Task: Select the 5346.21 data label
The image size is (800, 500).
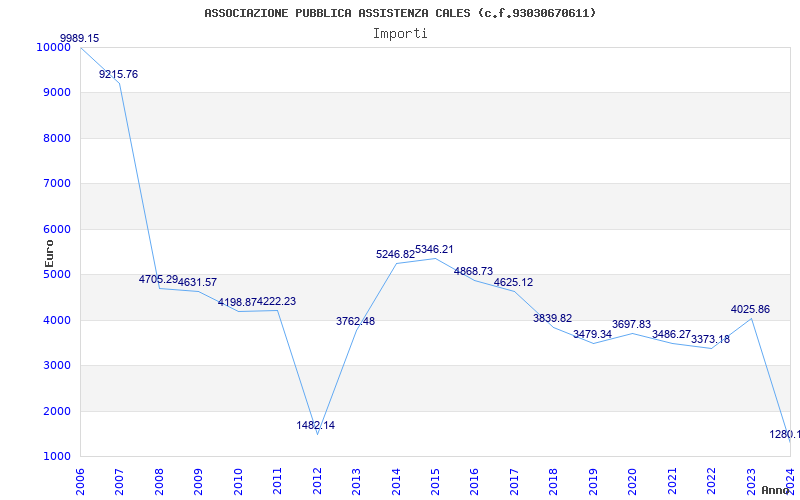Action: (434, 249)
